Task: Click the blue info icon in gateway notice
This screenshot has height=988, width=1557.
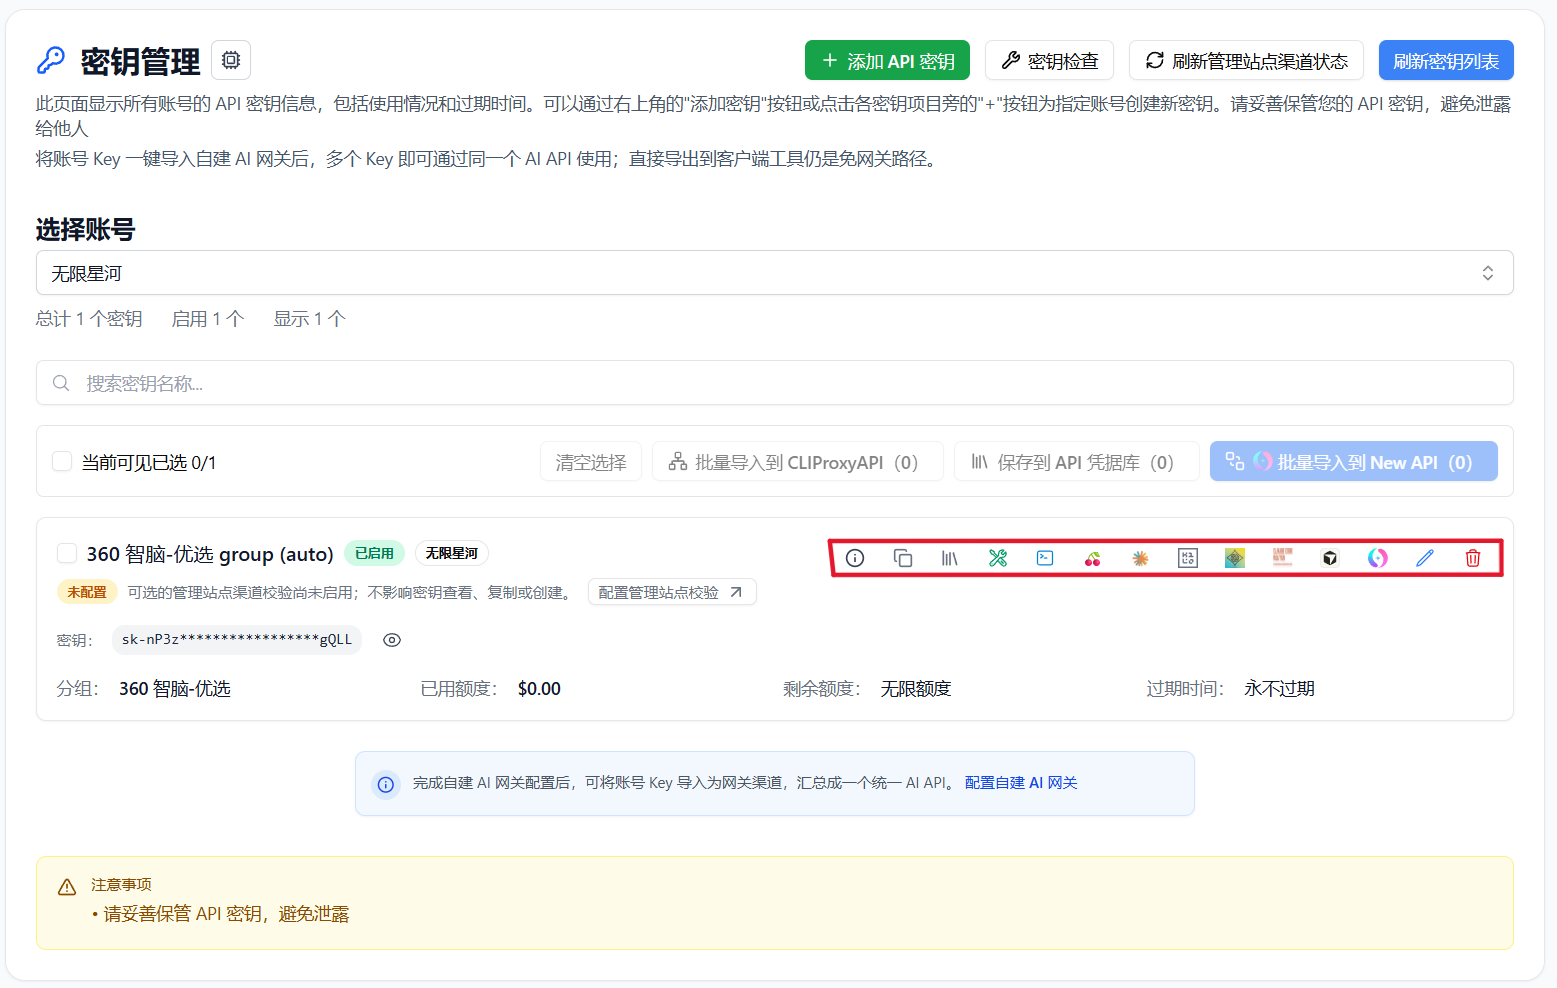Action: click(386, 784)
